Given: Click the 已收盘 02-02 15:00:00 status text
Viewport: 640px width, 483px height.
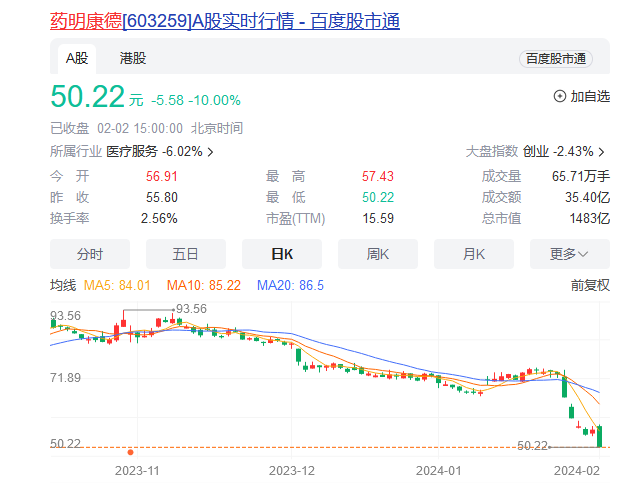Looking at the screenshot, I should click(147, 128).
